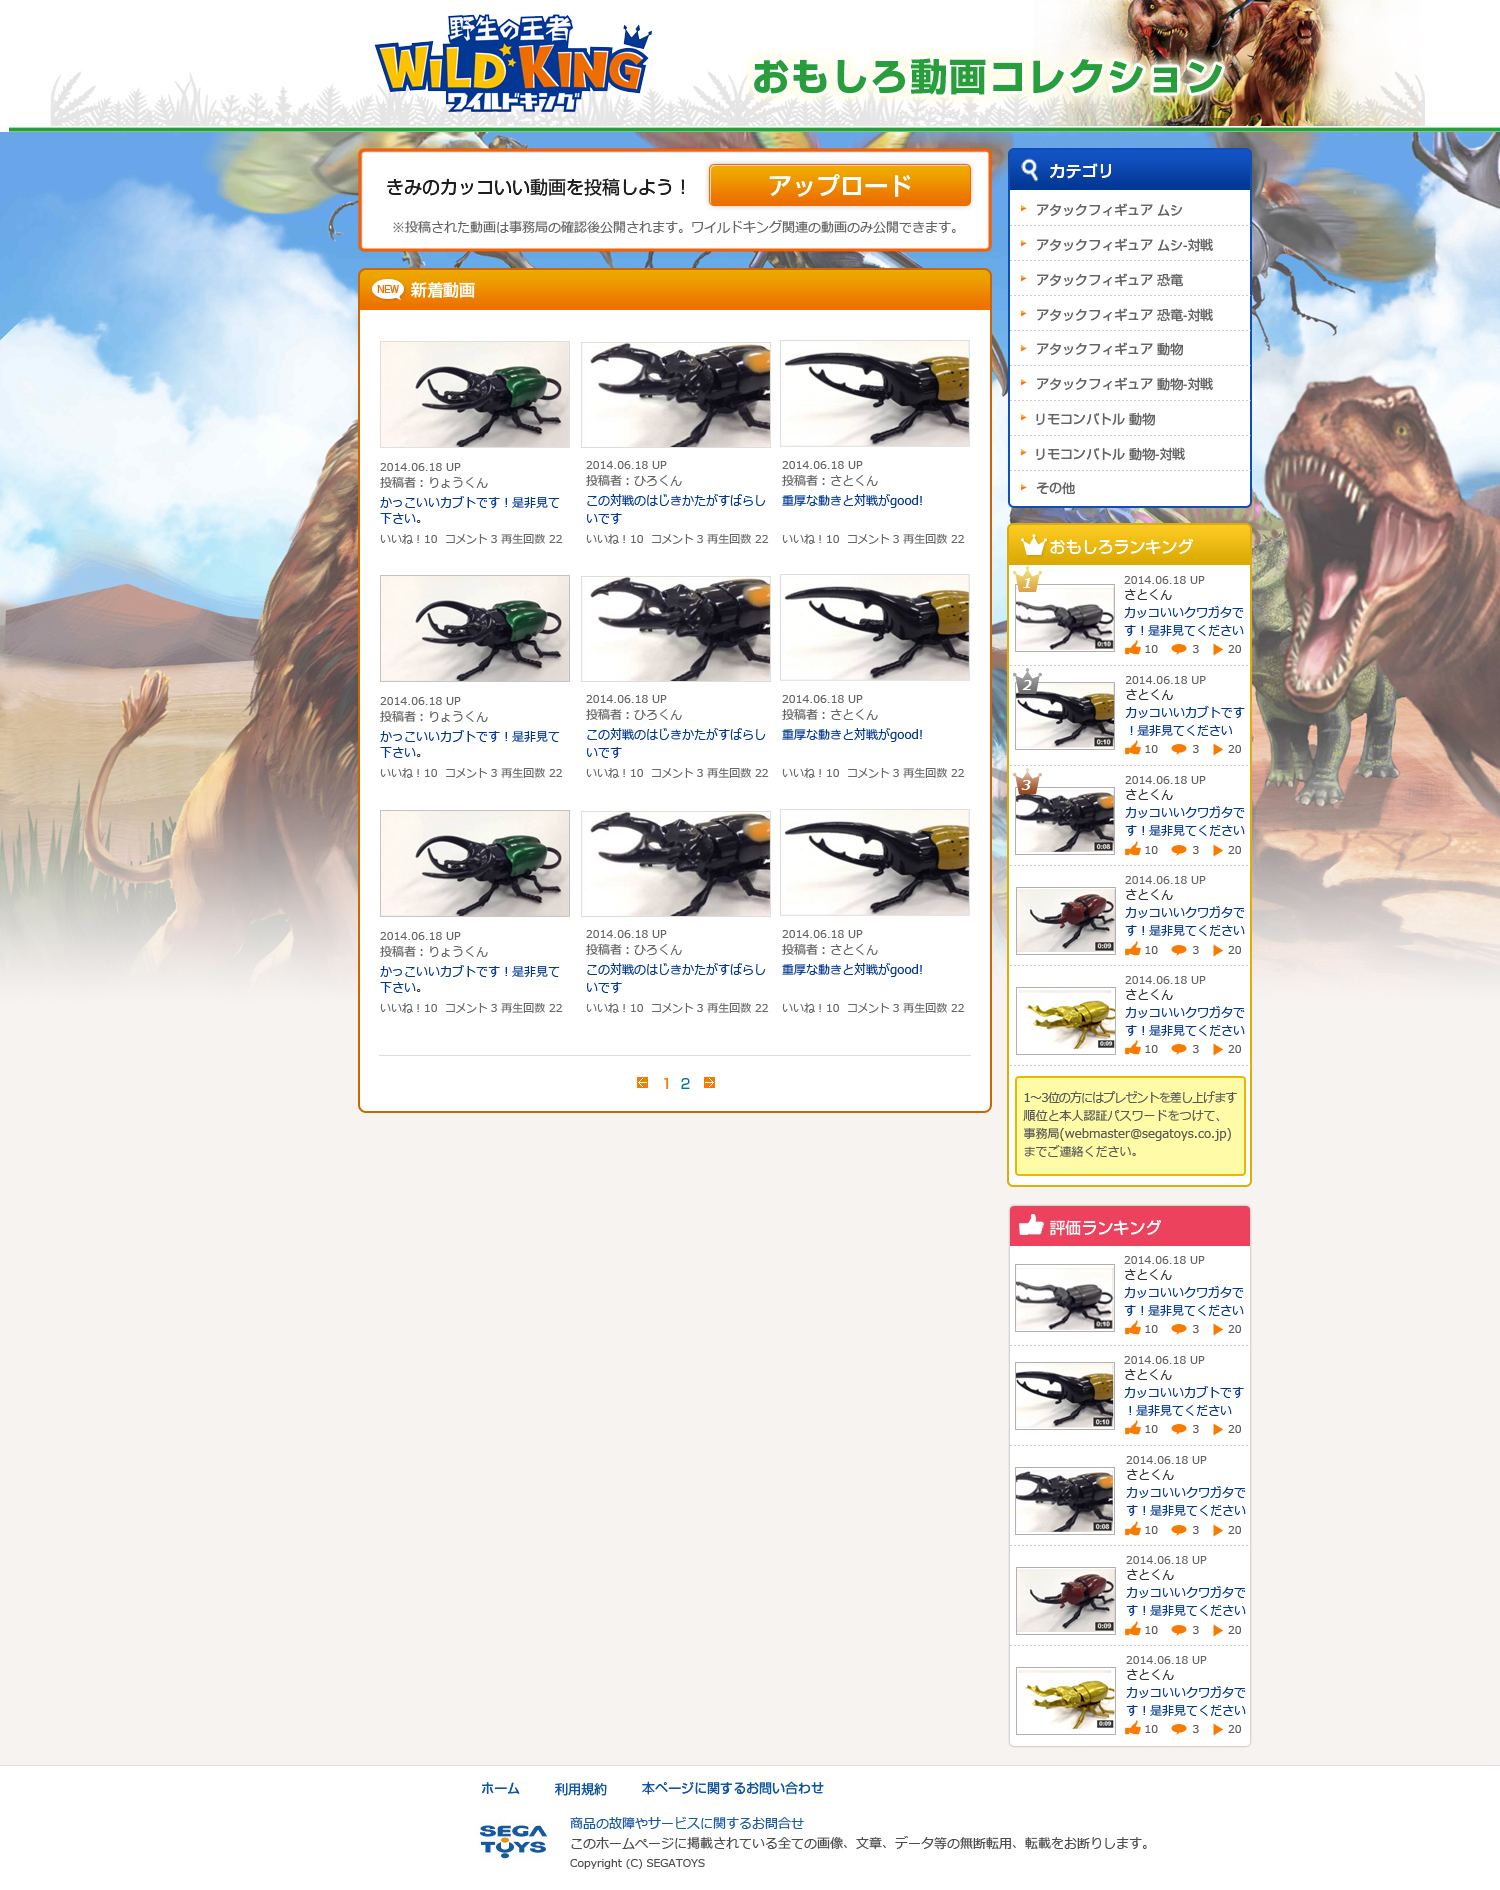Click the magnifier icon beside カテゴリ
Viewport: 1500px width, 1890px height.
1029,170
